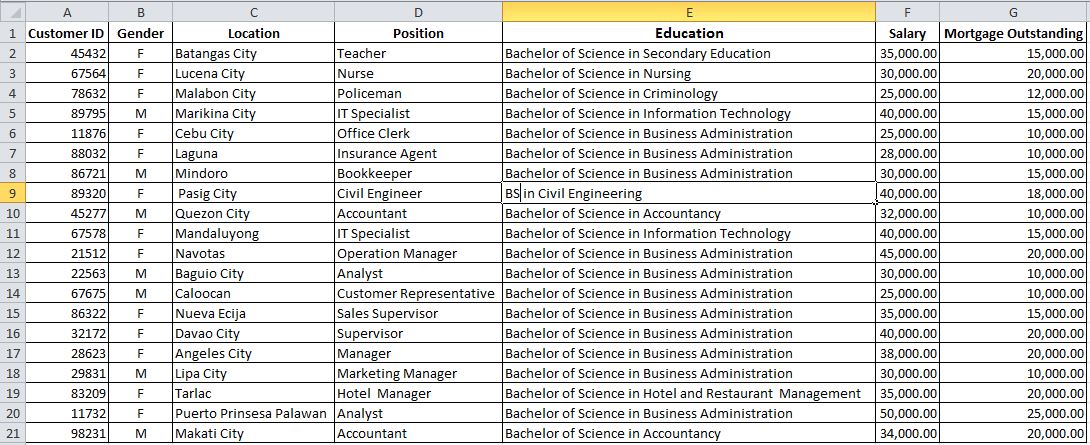Click the "Customer Representative" position cell
This screenshot has height=445, width=1090.
tap(418, 293)
